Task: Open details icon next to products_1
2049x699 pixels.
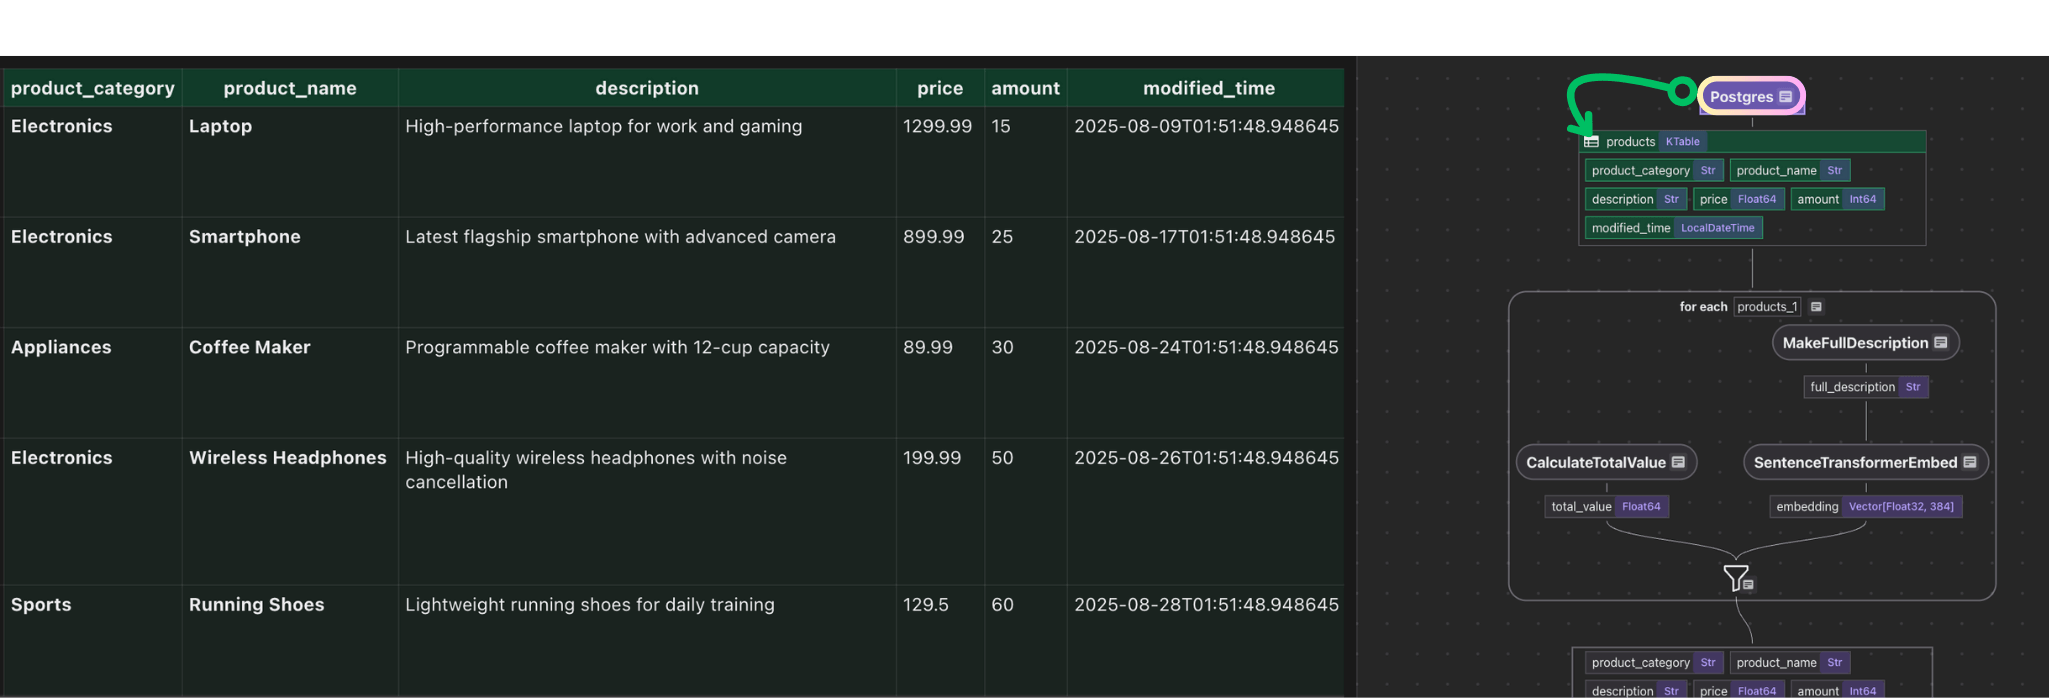Action: click(x=1816, y=307)
